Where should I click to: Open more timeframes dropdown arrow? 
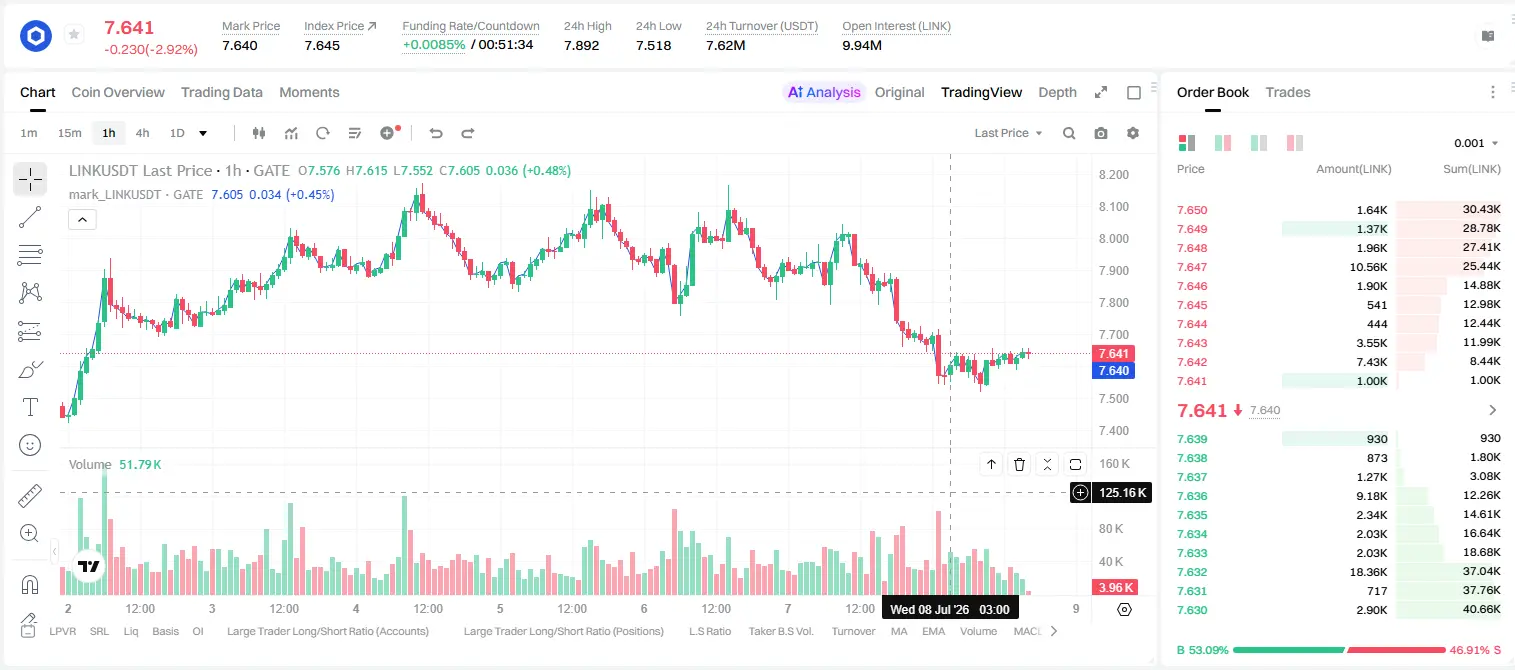click(x=203, y=133)
